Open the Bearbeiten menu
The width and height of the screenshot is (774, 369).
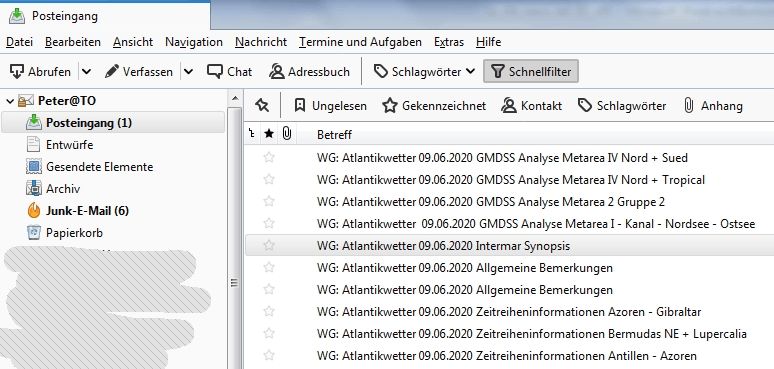point(73,42)
